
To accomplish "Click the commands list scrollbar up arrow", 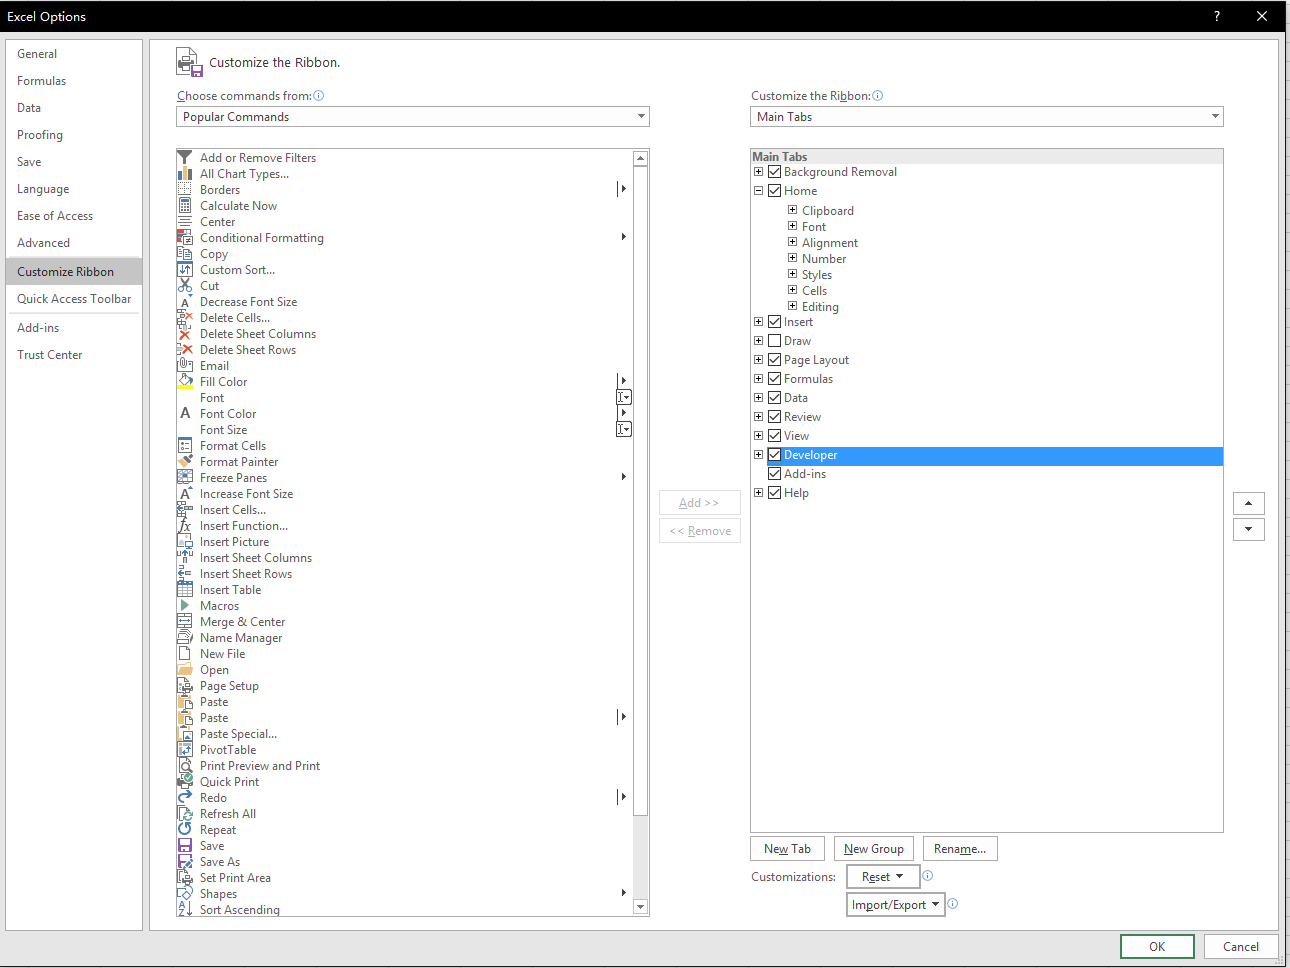I will 641,158.
